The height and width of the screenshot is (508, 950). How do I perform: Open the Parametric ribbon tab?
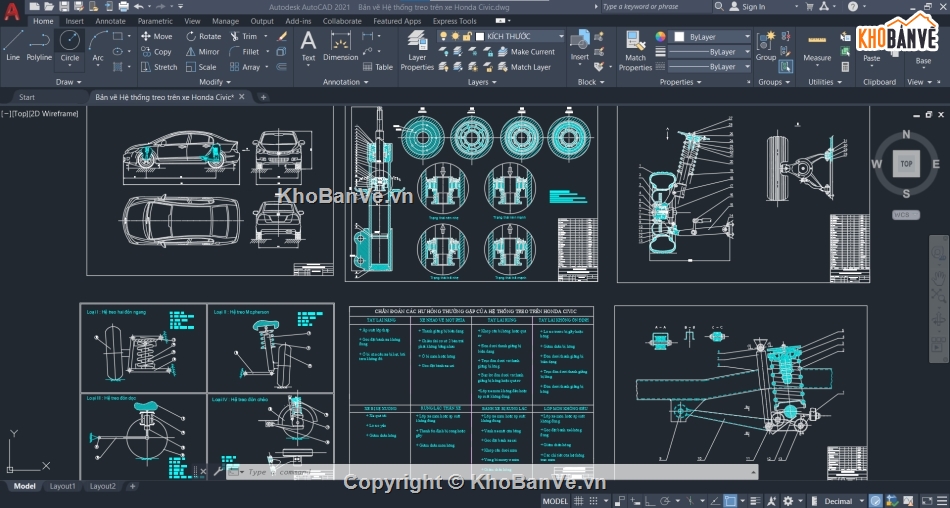coord(155,21)
